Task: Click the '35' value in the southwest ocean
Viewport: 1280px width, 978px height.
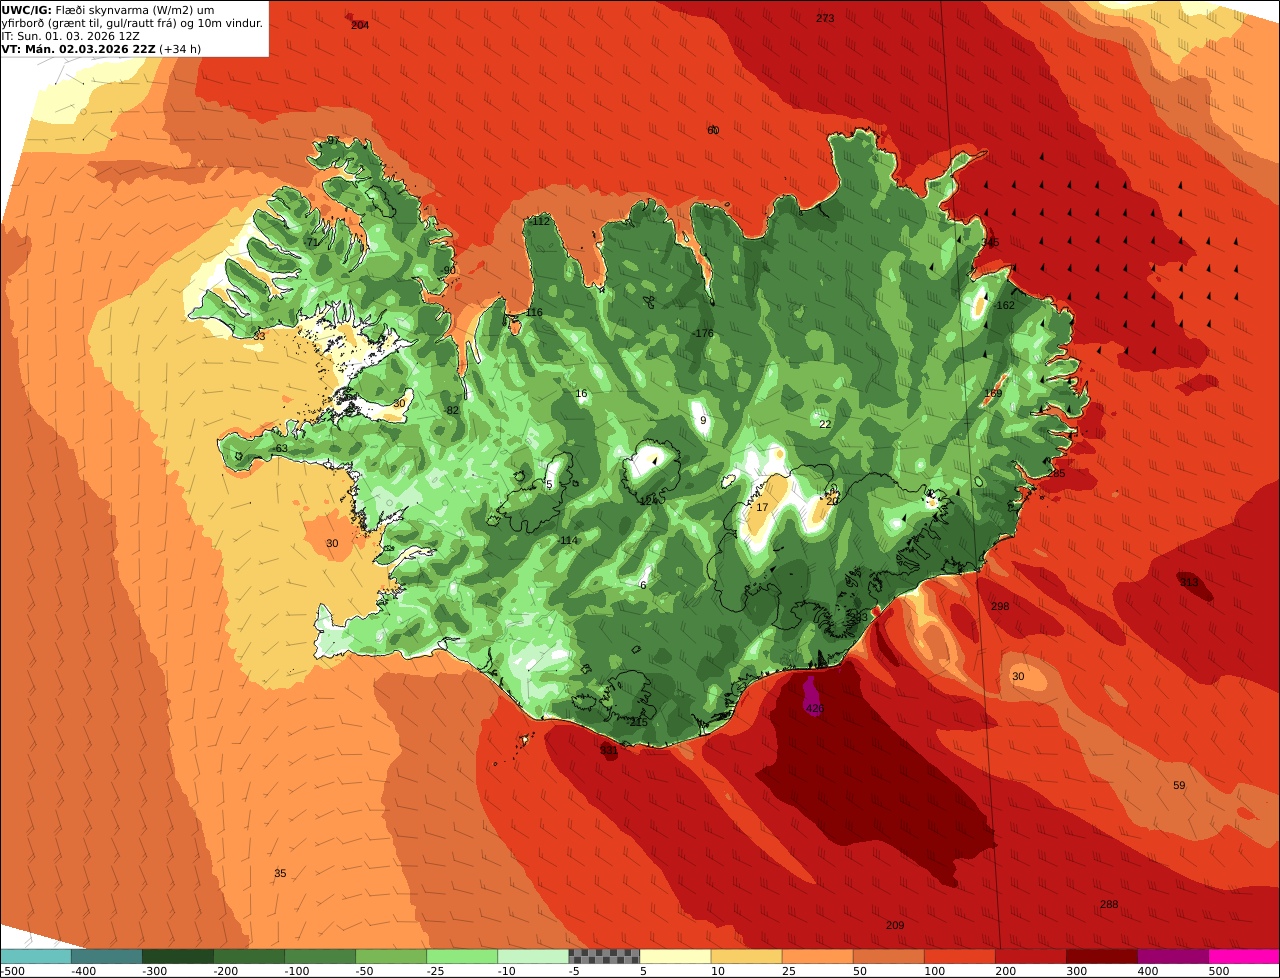Action: point(280,874)
